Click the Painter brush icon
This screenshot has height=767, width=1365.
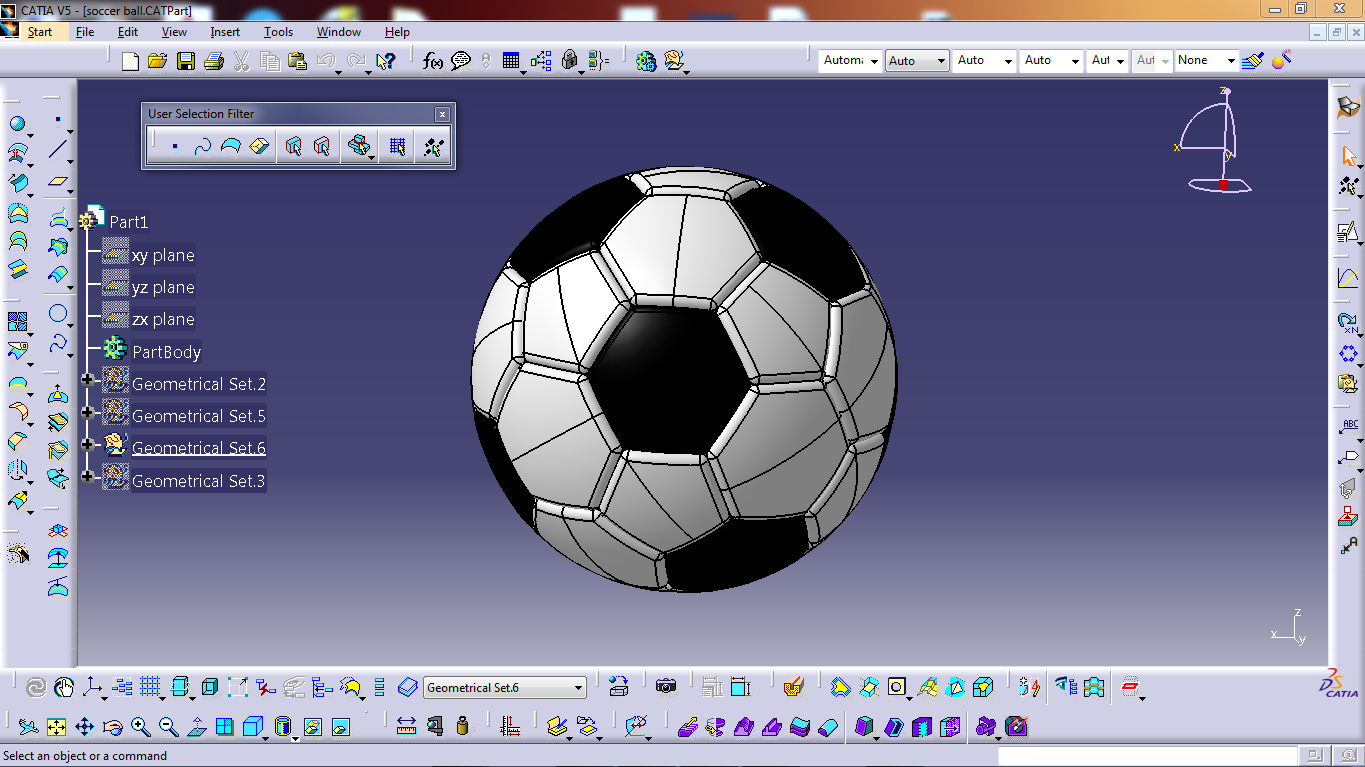1252,61
